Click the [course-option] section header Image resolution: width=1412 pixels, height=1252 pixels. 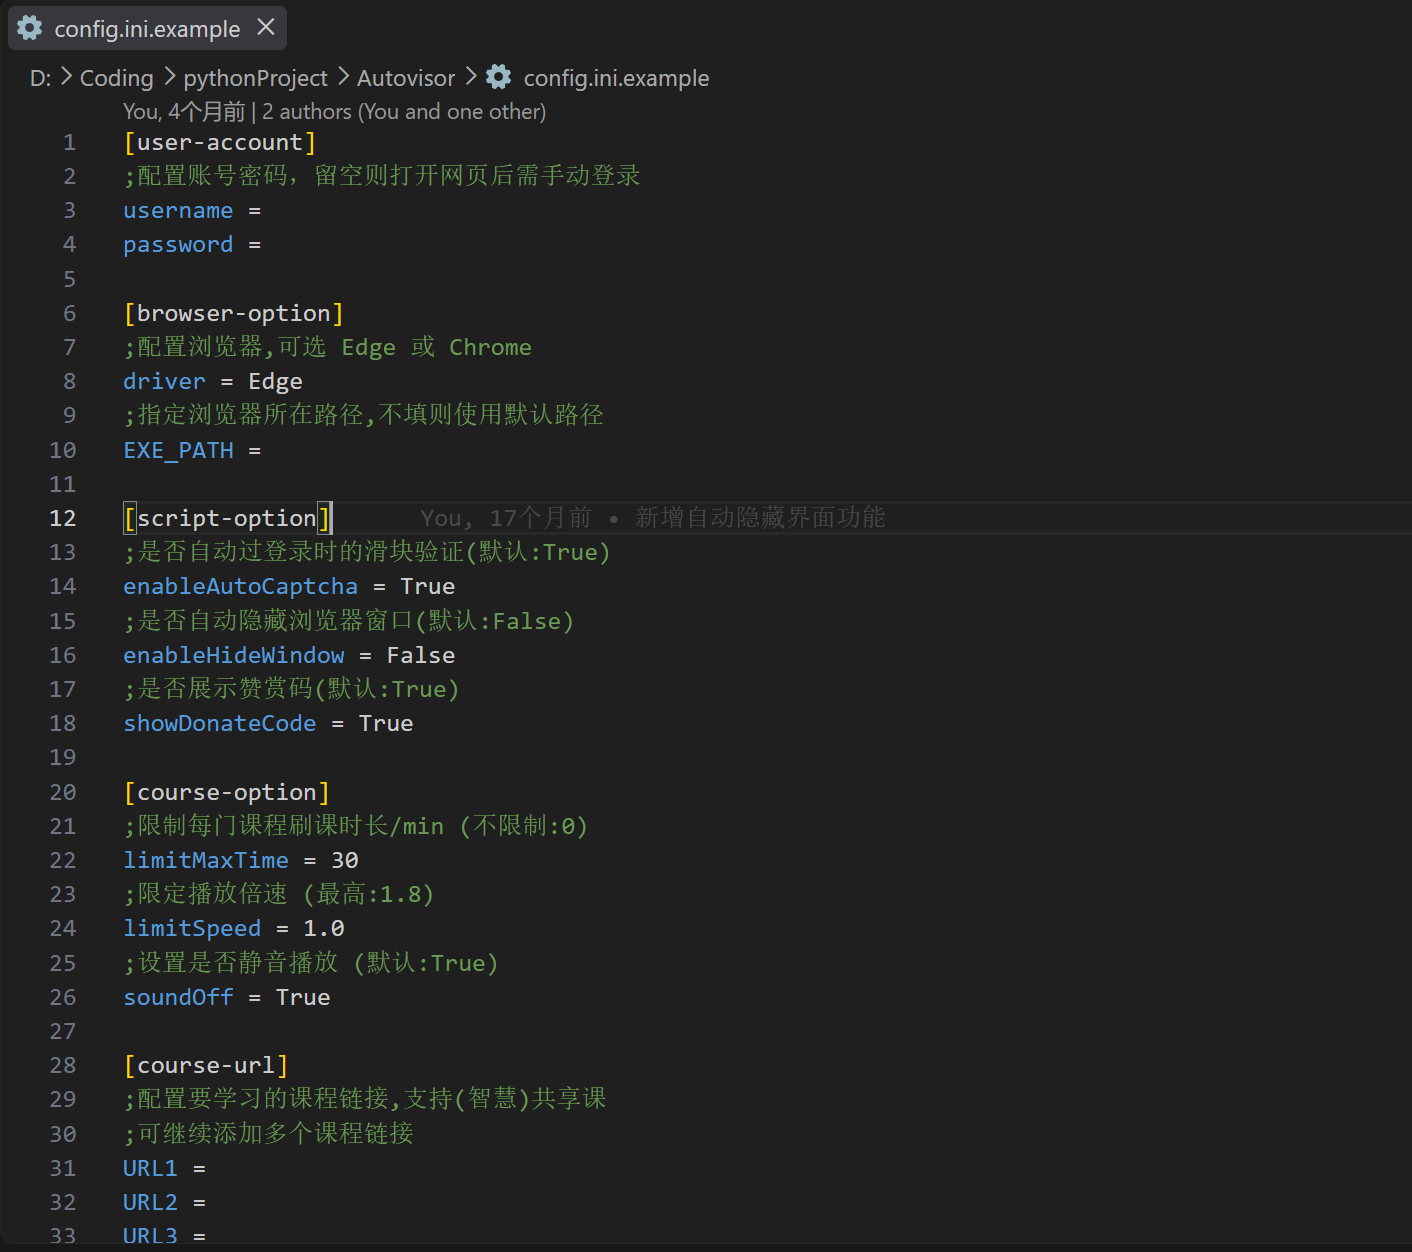click(x=227, y=793)
